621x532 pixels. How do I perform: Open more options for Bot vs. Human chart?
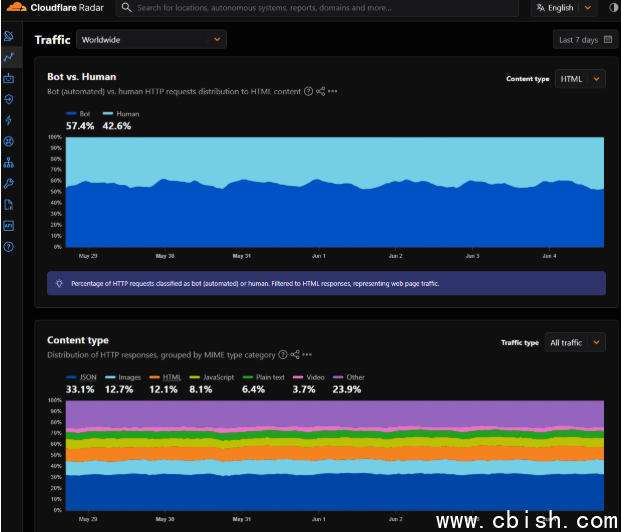coord(333,92)
